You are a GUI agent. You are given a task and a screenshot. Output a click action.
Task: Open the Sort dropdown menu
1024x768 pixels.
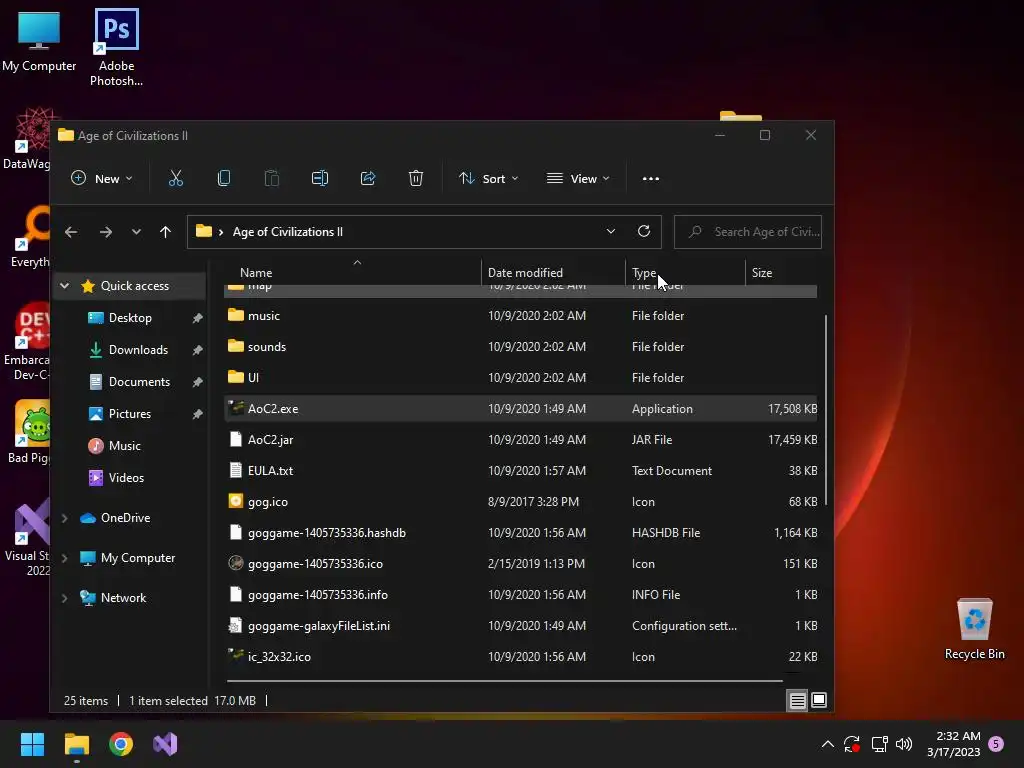tap(488, 178)
